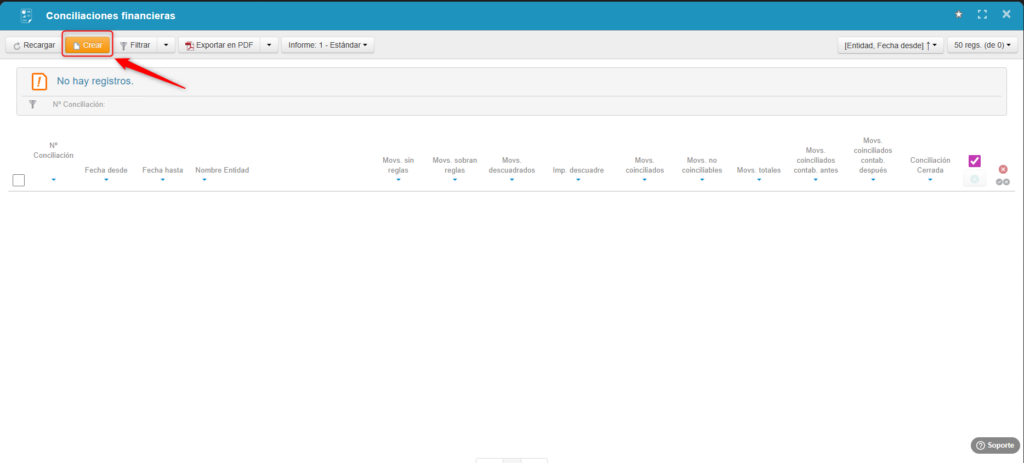Tick the select-all checkbox in table header

(x=18, y=180)
